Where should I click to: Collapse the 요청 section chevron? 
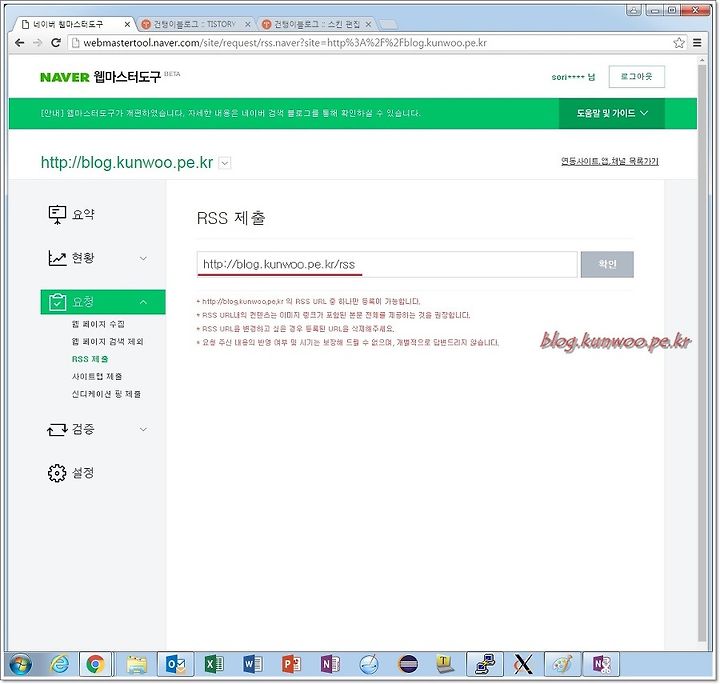click(143, 302)
